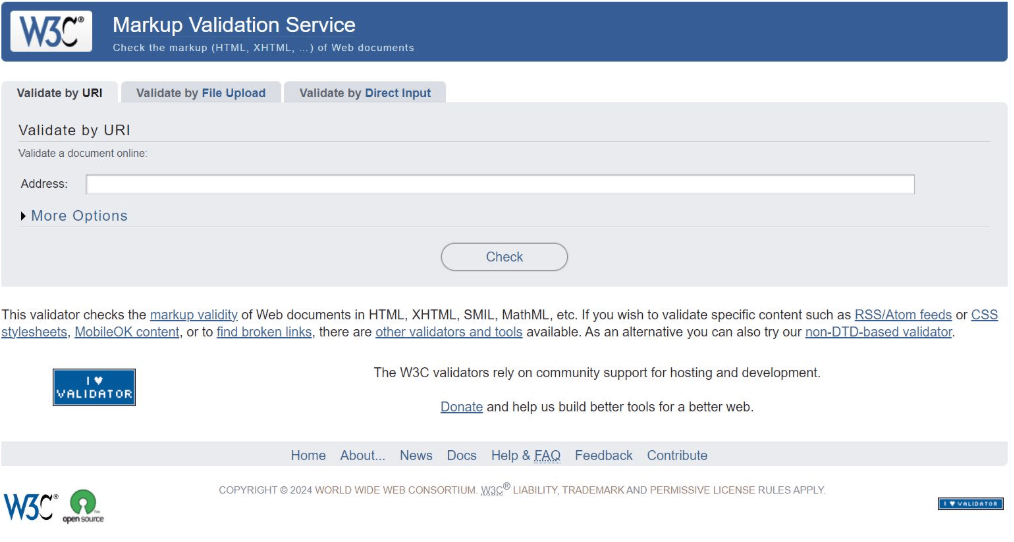Go to Home in footer menu
The image size is (1014, 542).
tap(308, 455)
